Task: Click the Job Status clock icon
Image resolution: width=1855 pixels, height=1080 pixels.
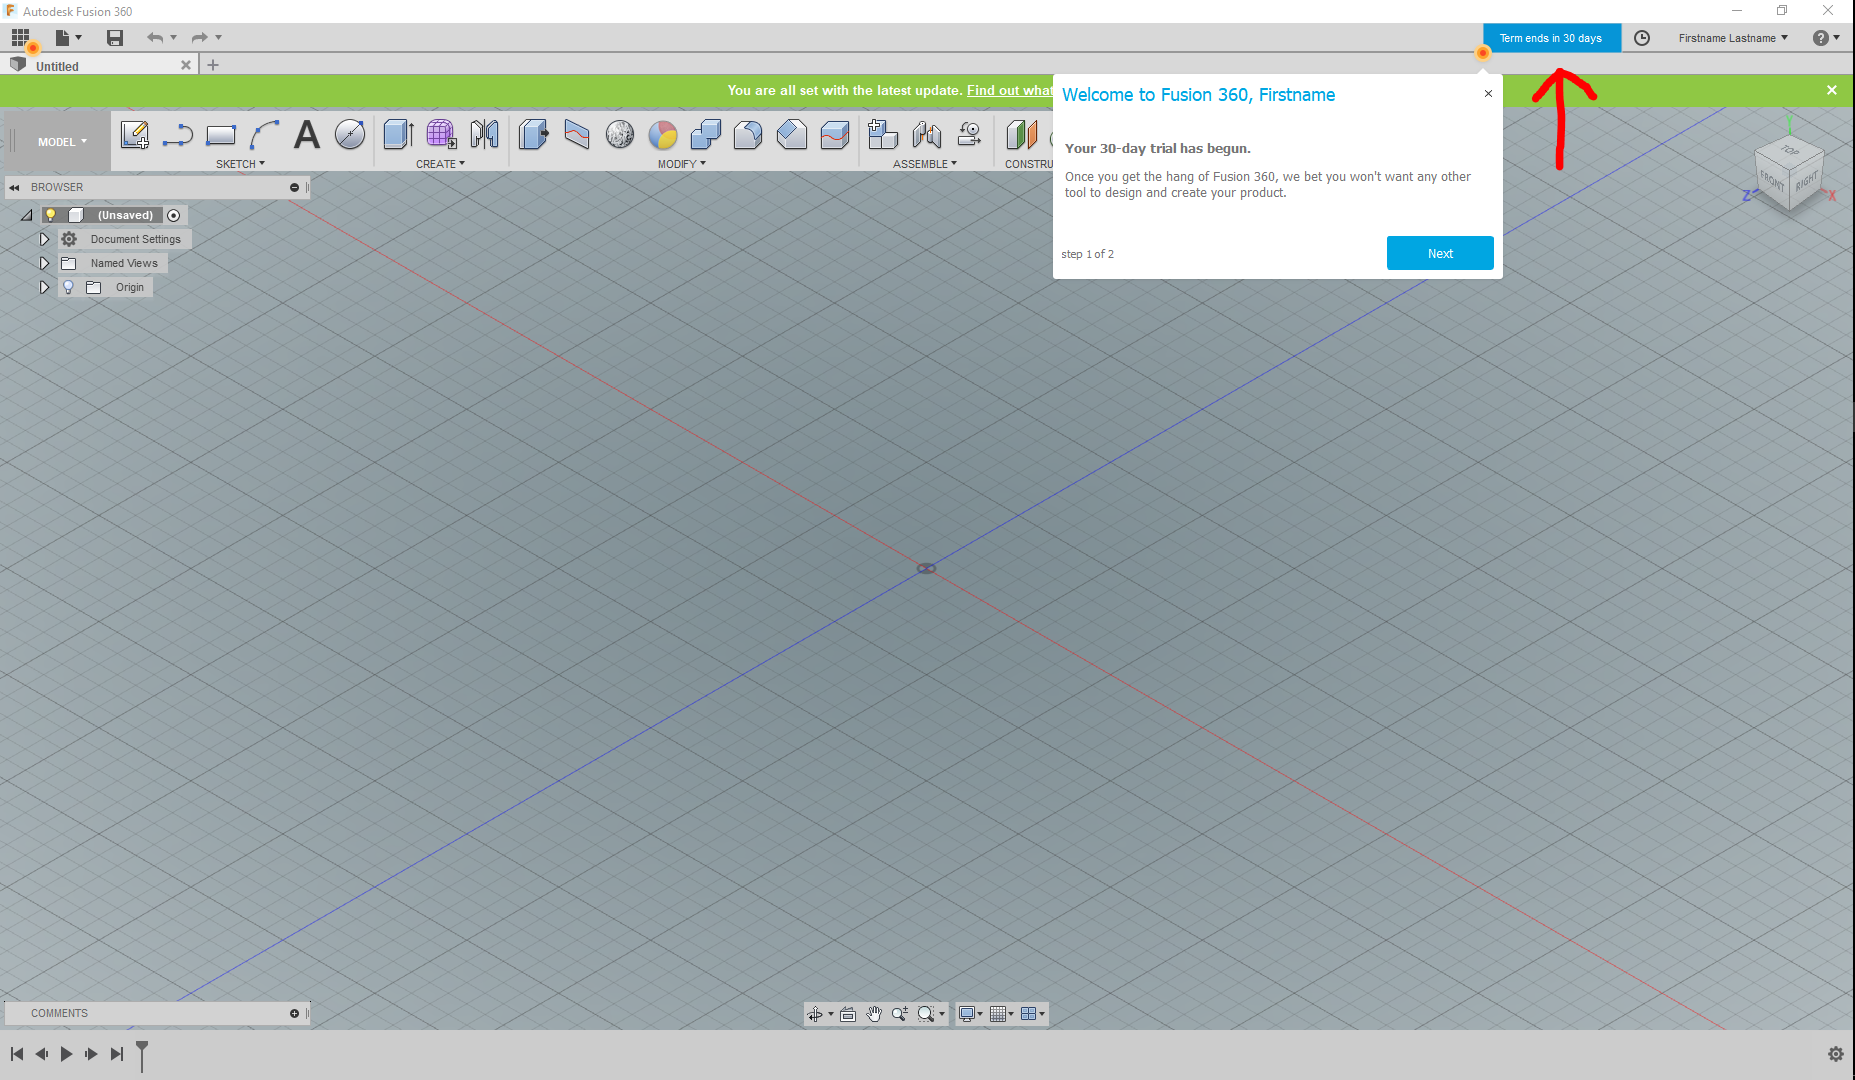Action: pos(1641,38)
